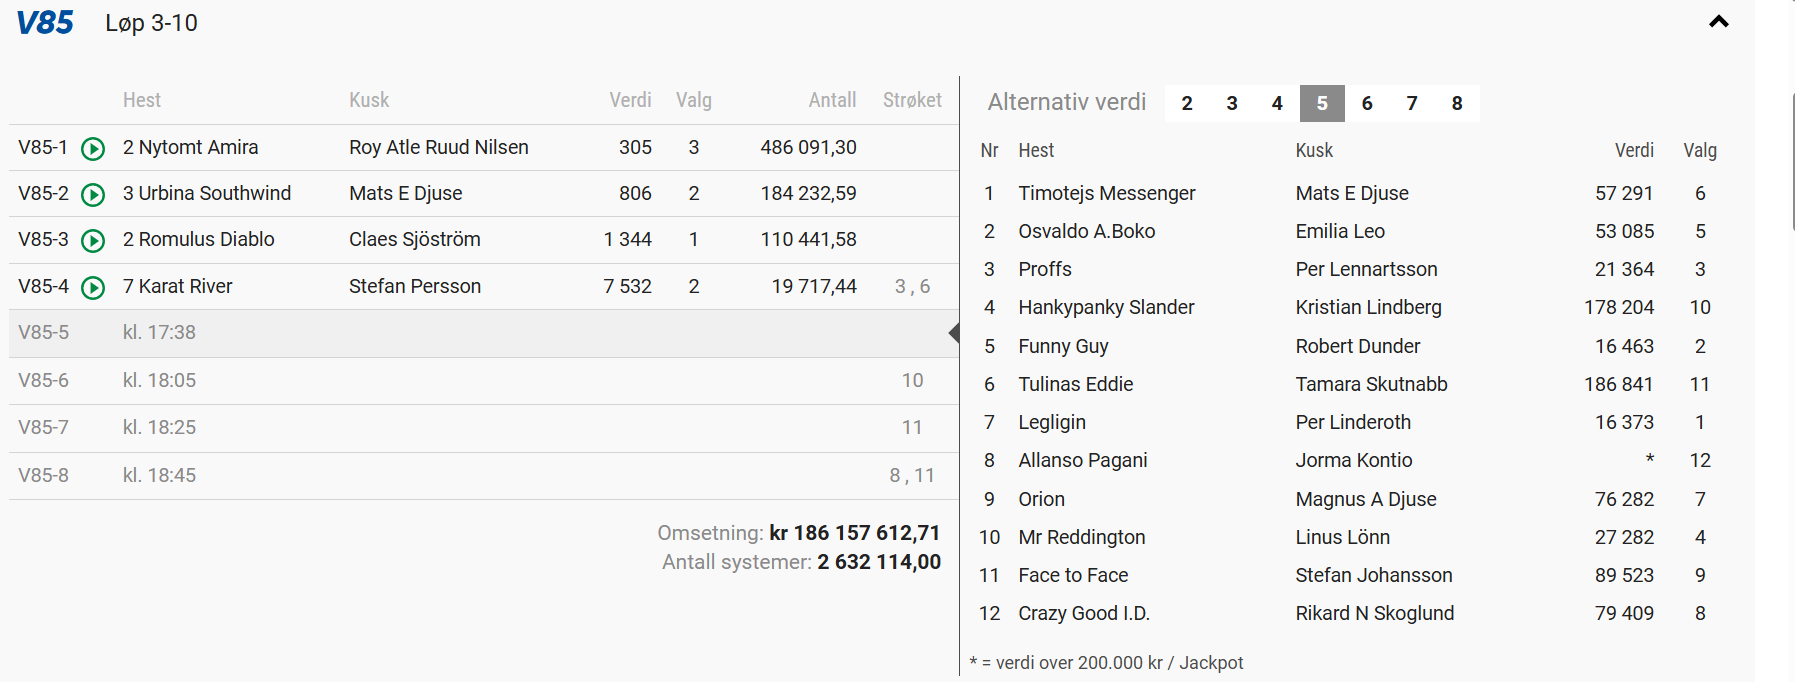The image size is (1795, 682).
Task: Open Alternativ verdi tab 7
Action: 1412,104
